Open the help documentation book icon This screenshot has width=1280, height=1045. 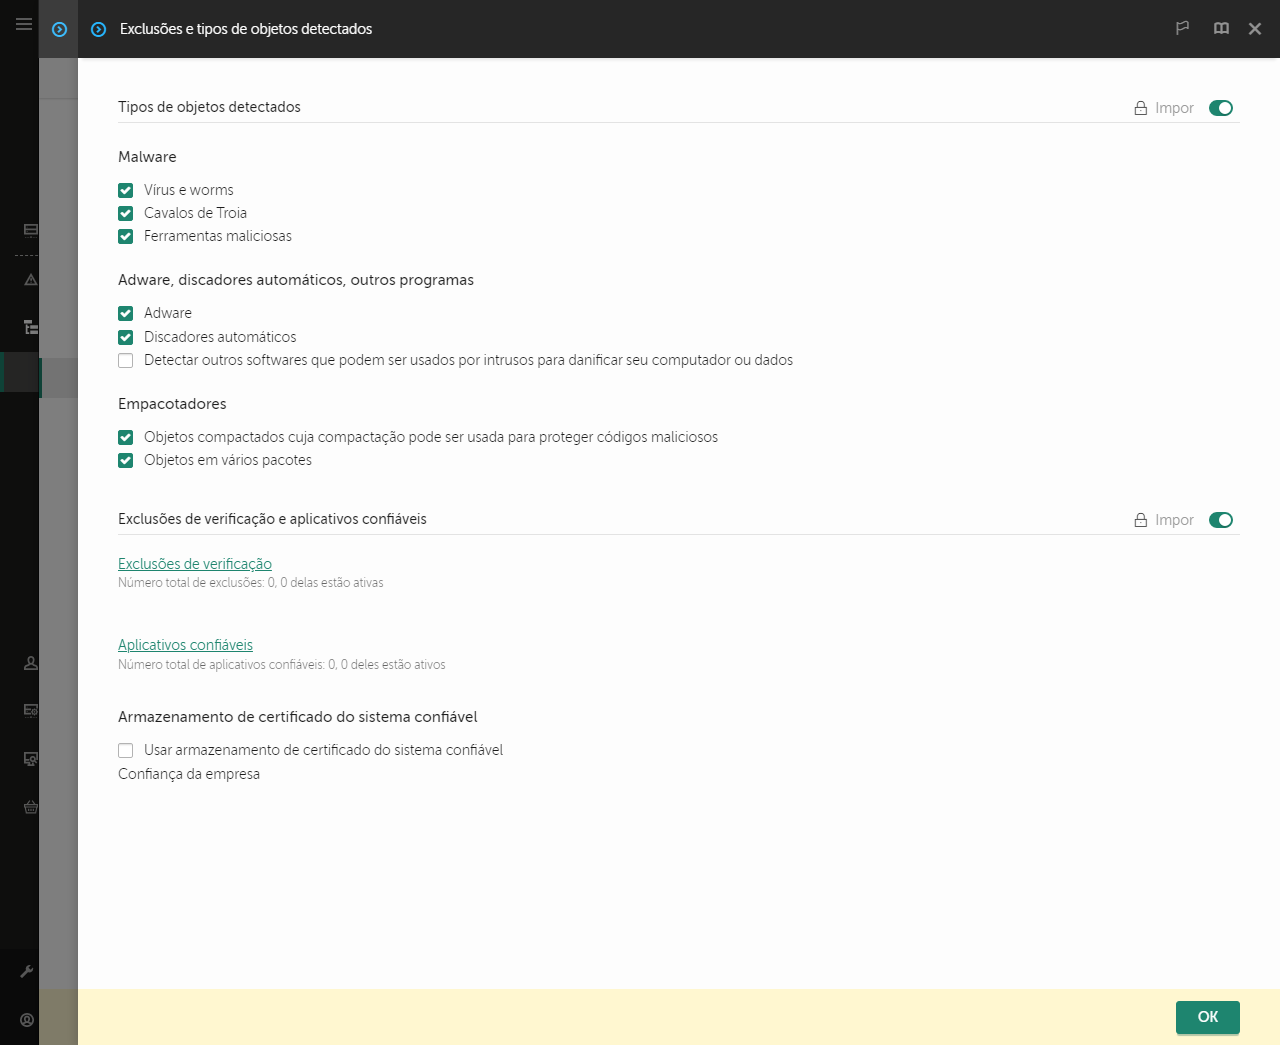(1221, 28)
